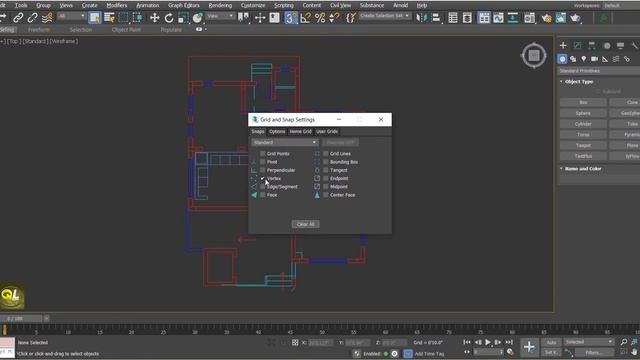Click the Mirror tool icon
Viewport: 640px width, 360px height.
[x=421, y=18]
